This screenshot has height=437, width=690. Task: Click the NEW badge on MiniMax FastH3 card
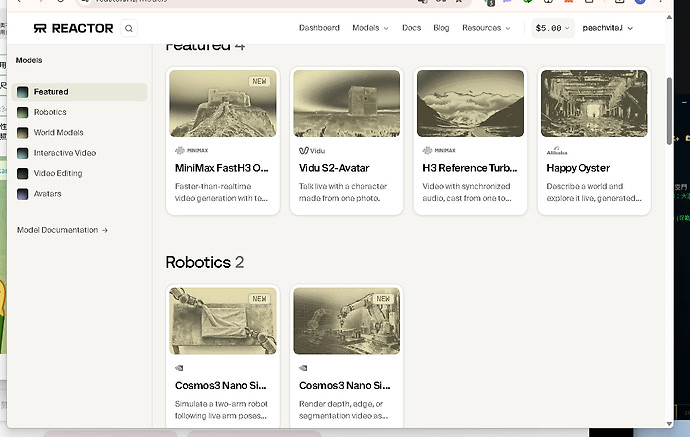(259, 81)
